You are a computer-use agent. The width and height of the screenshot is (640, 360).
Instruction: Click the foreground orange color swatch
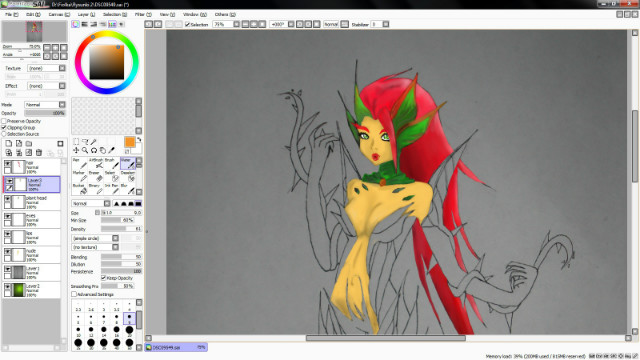click(x=130, y=142)
